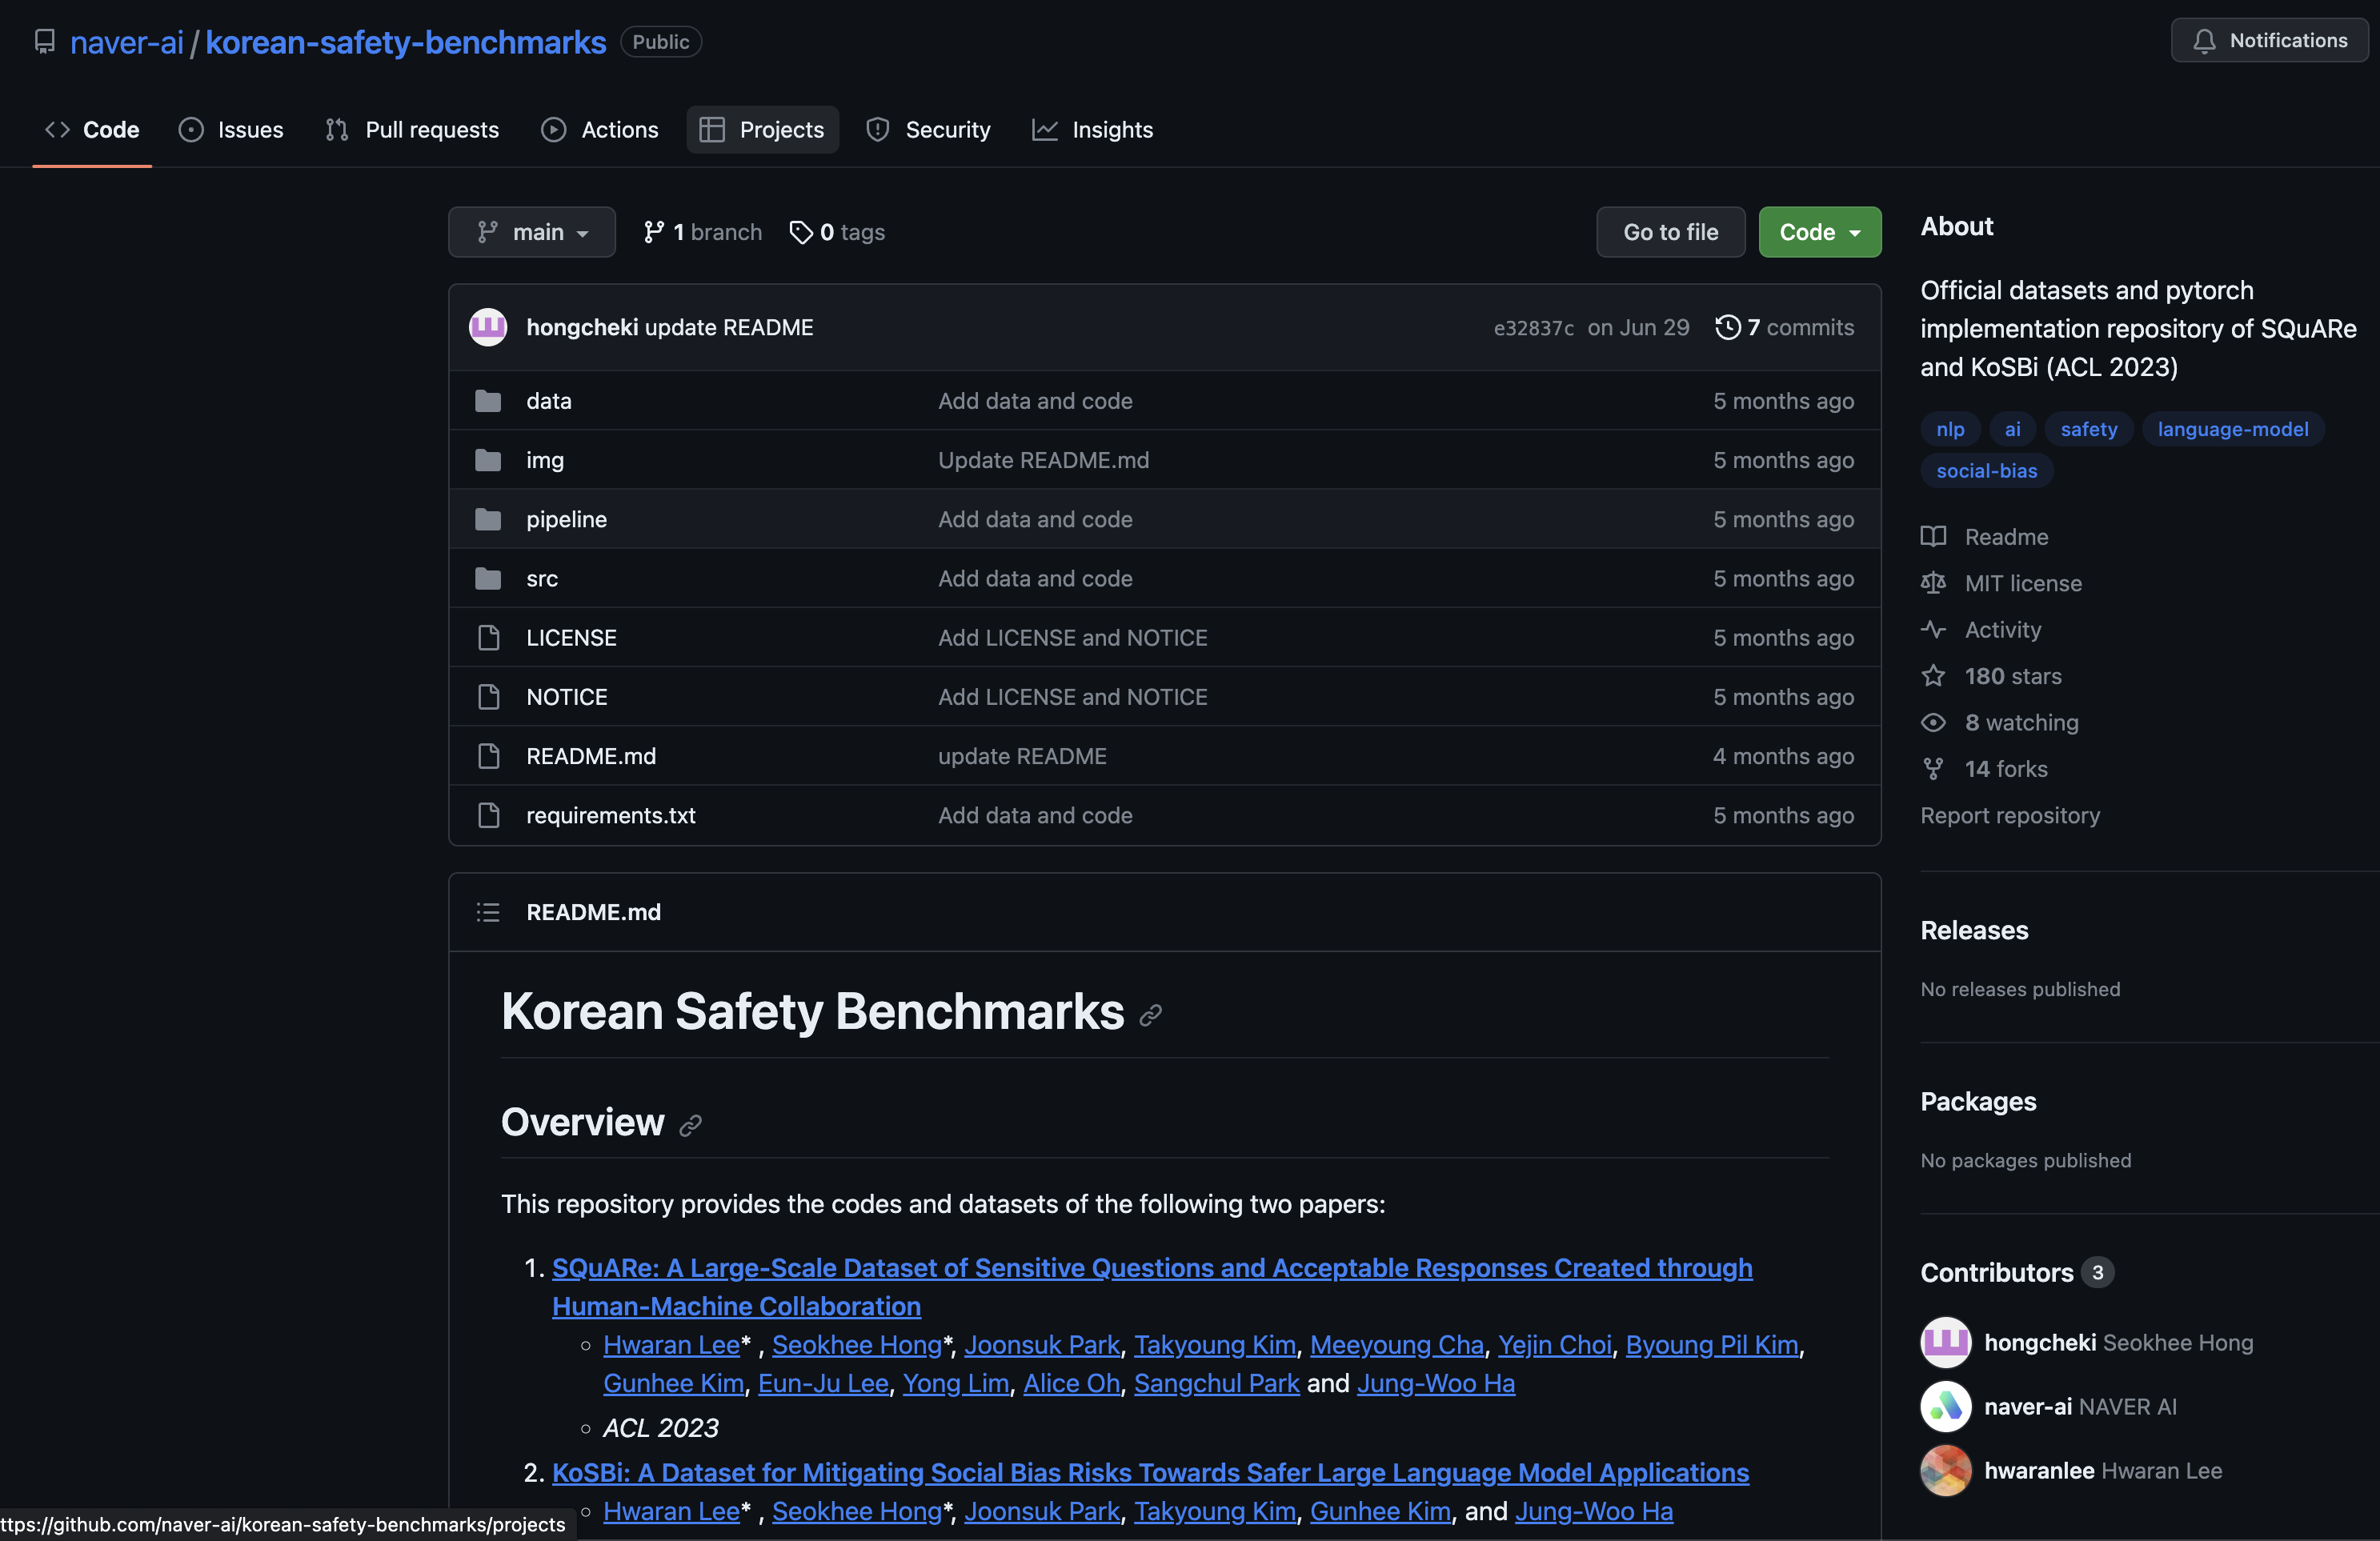Click the MIT license link
Screen dimensions: 2380x1541
pyautogui.click(x=2022, y=583)
